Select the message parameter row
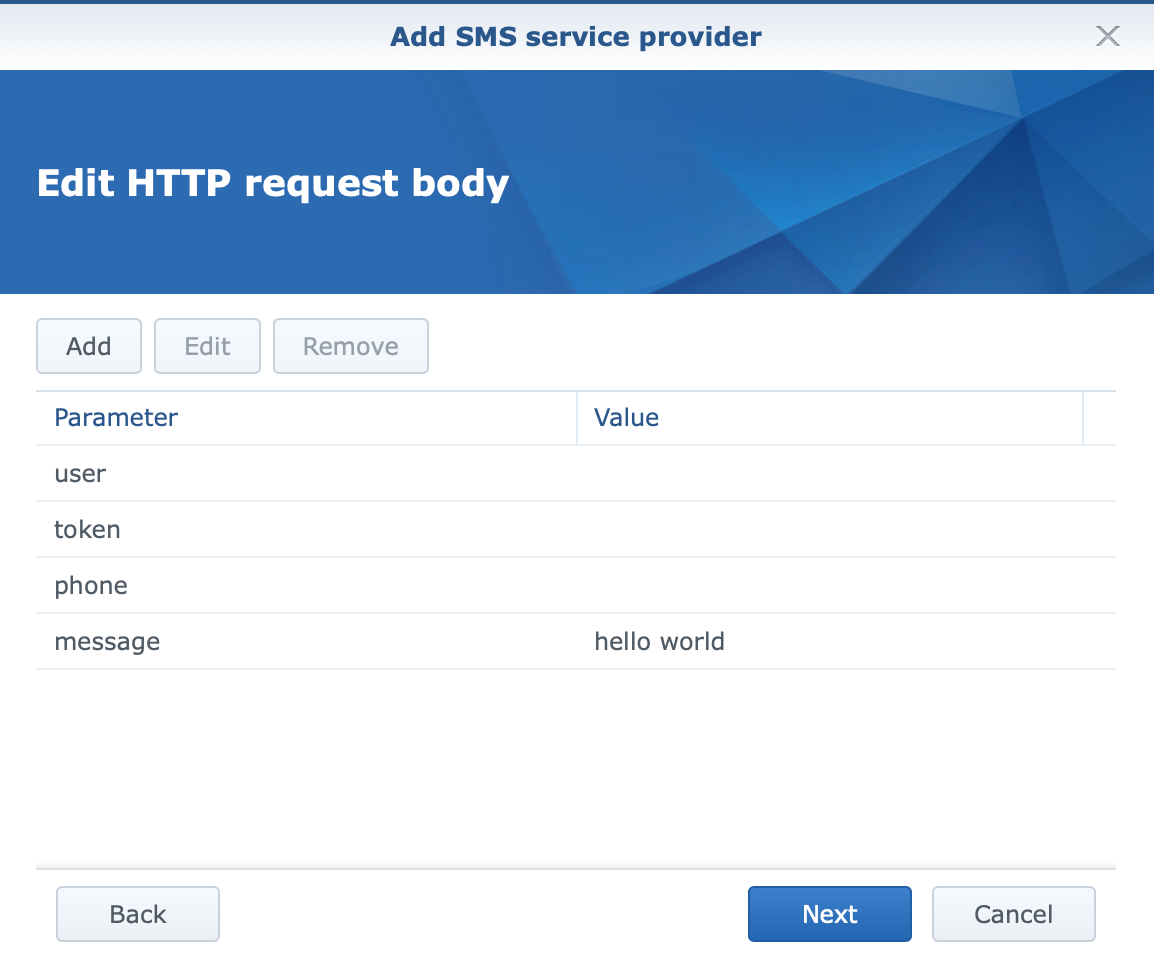This screenshot has height=954, width=1154. [x=576, y=641]
